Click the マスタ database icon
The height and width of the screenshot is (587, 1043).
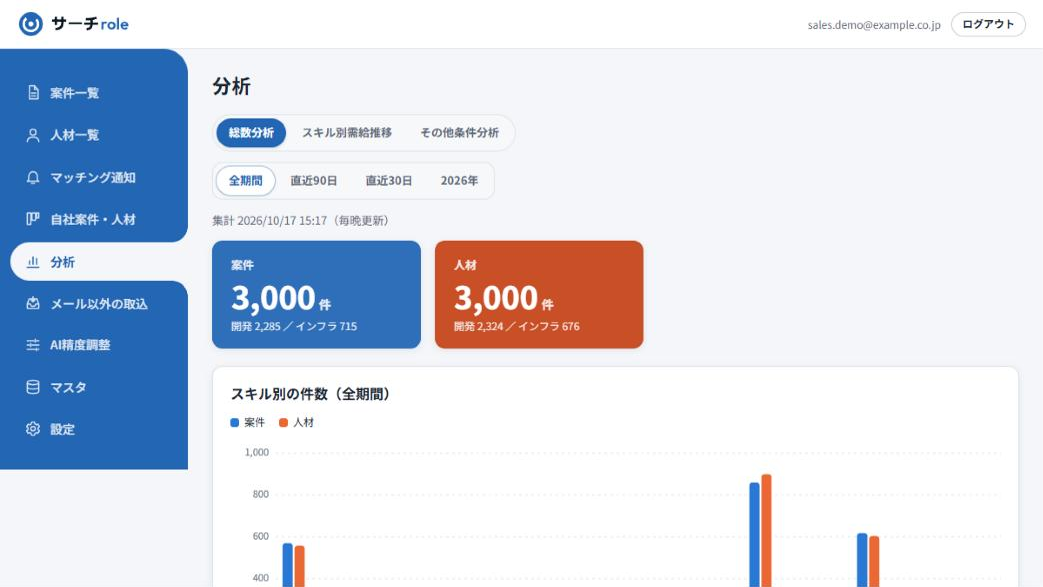pyautogui.click(x=33, y=387)
